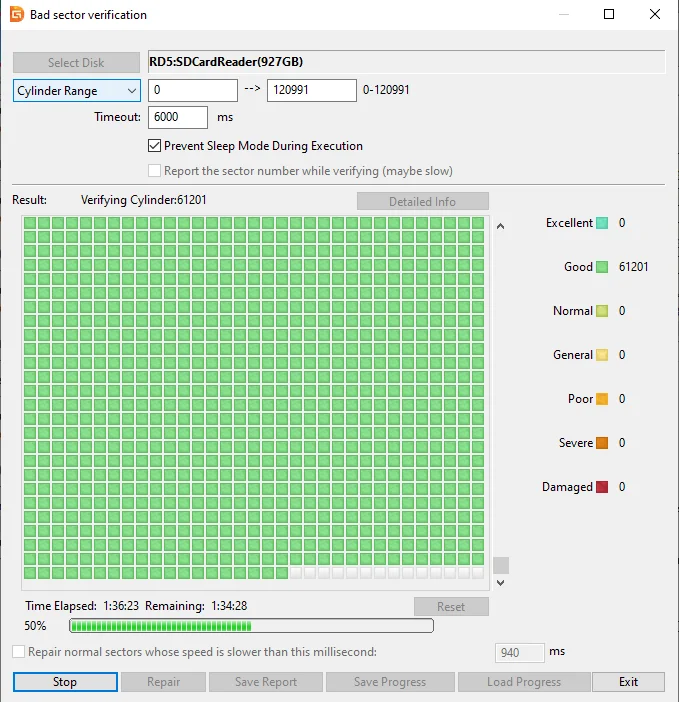Click the millisecond threshold field showing 940
The image size is (679, 702).
click(x=520, y=652)
